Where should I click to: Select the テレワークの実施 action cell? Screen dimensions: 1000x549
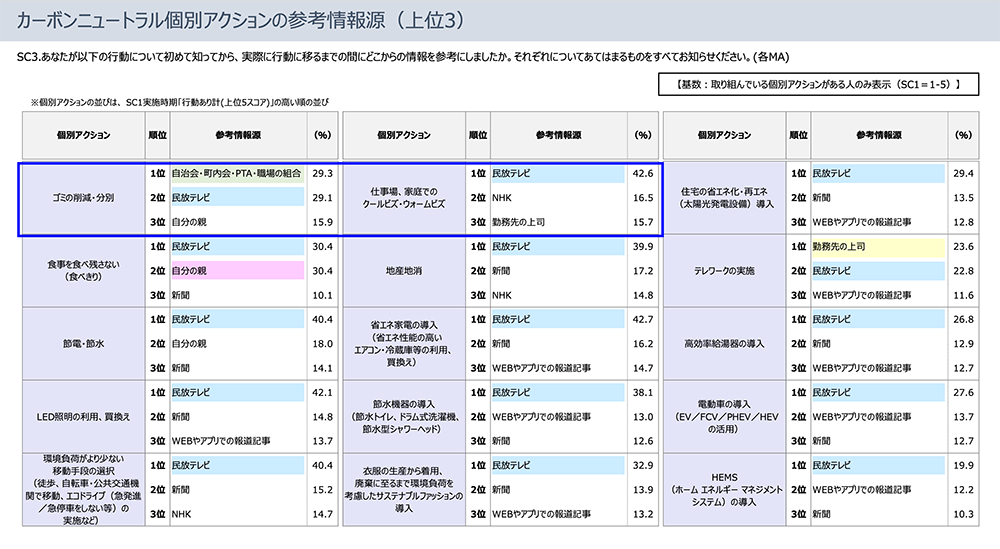pyautogui.click(x=724, y=271)
